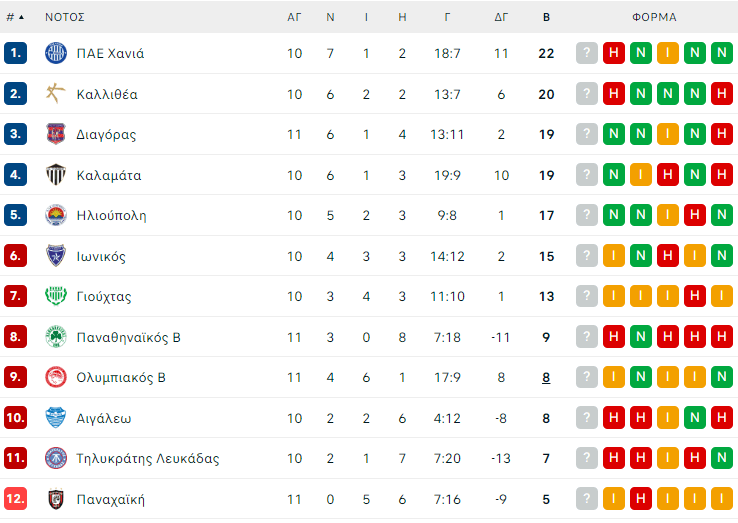This screenshot has height=523, width=738.
Task: Click the Καλλιθέα team logo
Action: 56,94
